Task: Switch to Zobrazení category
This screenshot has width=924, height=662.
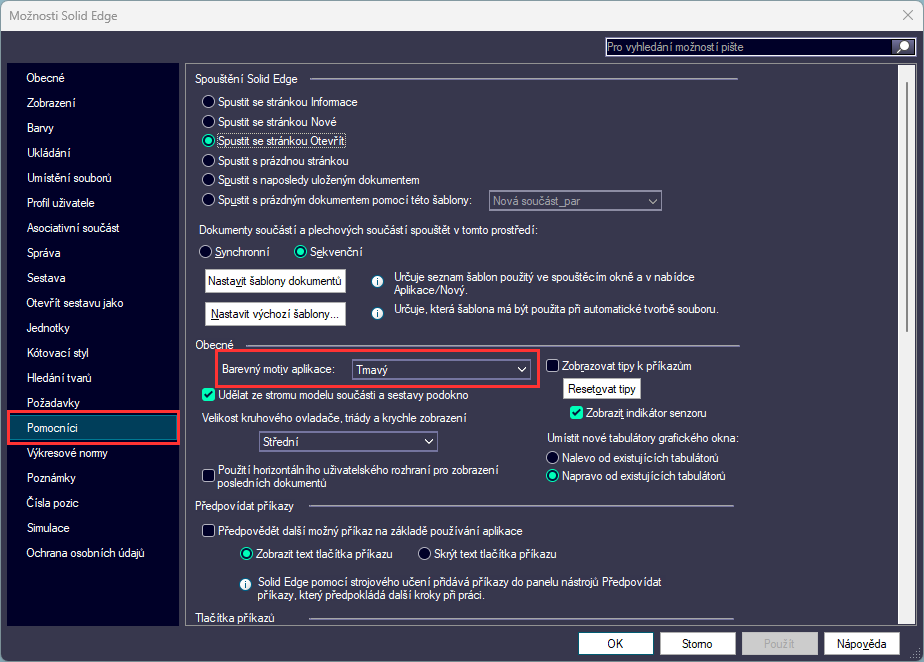Action: pos(51,103)
